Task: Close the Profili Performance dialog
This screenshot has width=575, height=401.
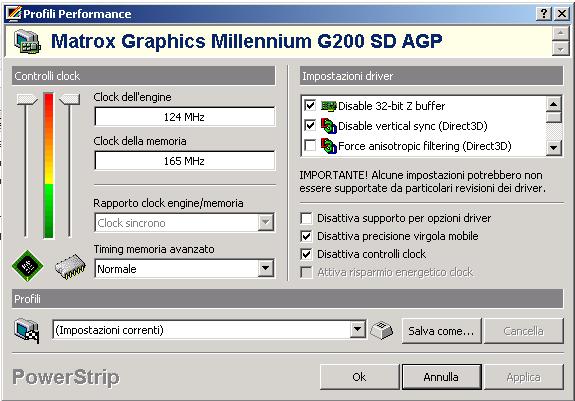Action: point(562,14)
